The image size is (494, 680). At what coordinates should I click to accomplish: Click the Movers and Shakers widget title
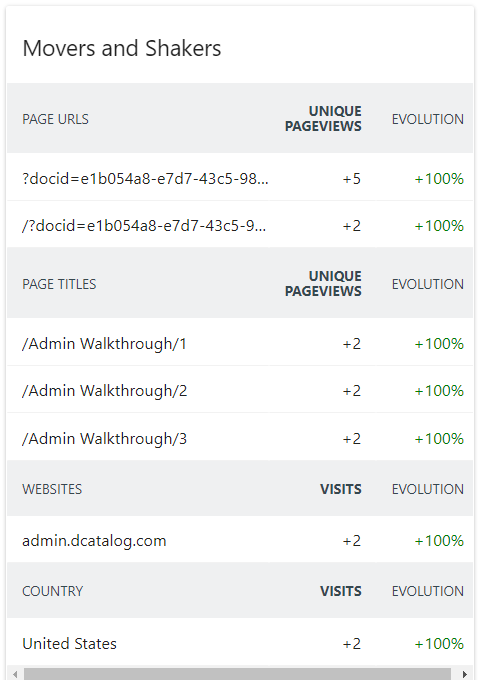coord(121,48)
